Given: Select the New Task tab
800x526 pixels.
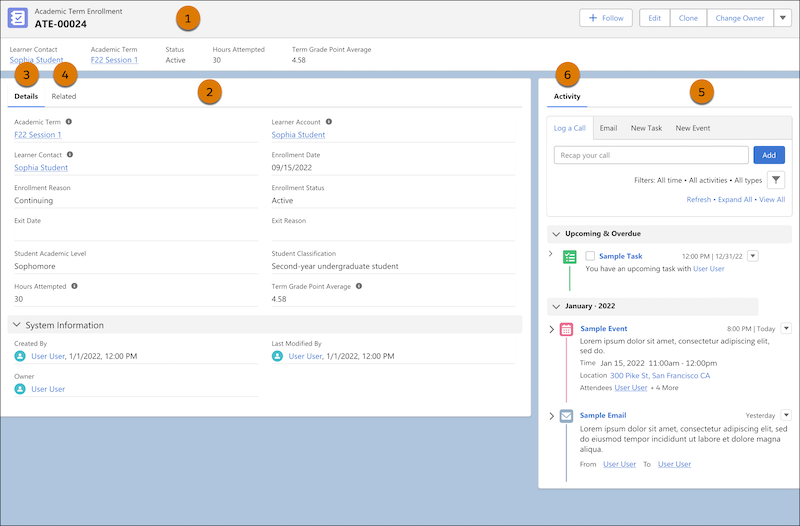Looking at the screenshot, I should (646, 128).
